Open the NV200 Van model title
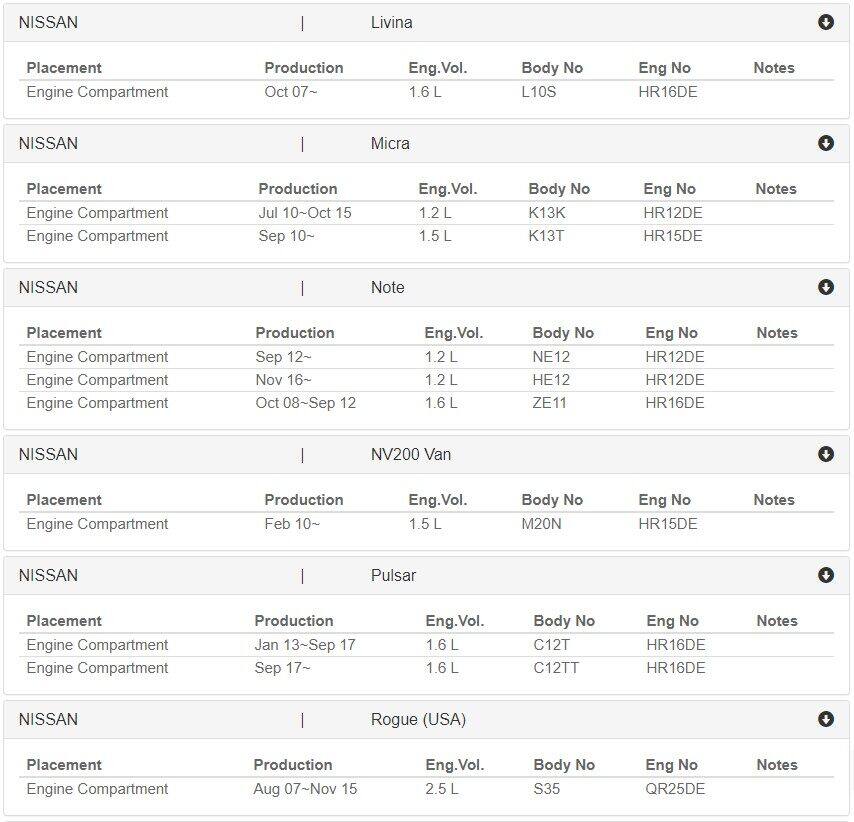 (411, 454)
